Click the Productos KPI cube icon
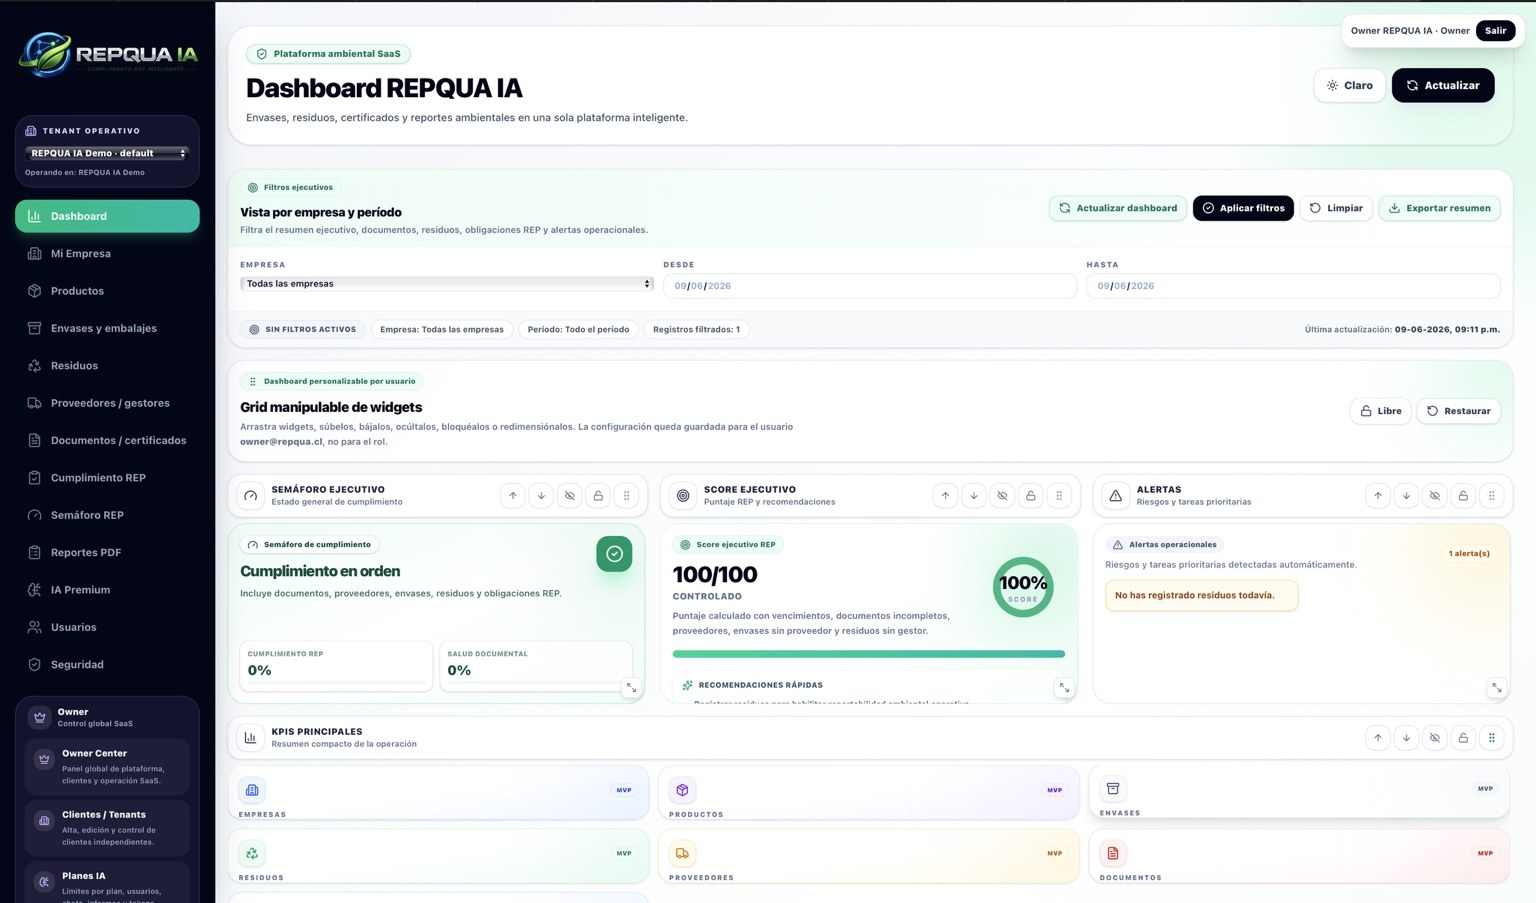 point(682,790)
